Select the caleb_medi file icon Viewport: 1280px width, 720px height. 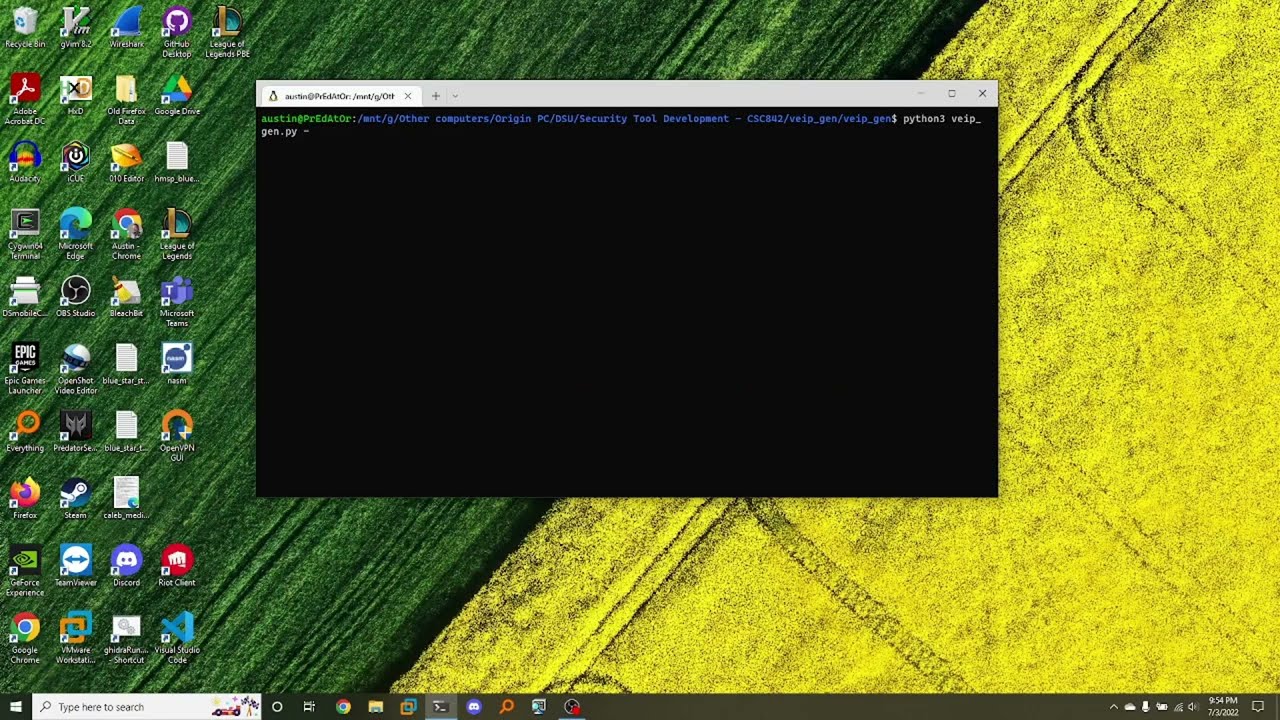pos(126,499)
